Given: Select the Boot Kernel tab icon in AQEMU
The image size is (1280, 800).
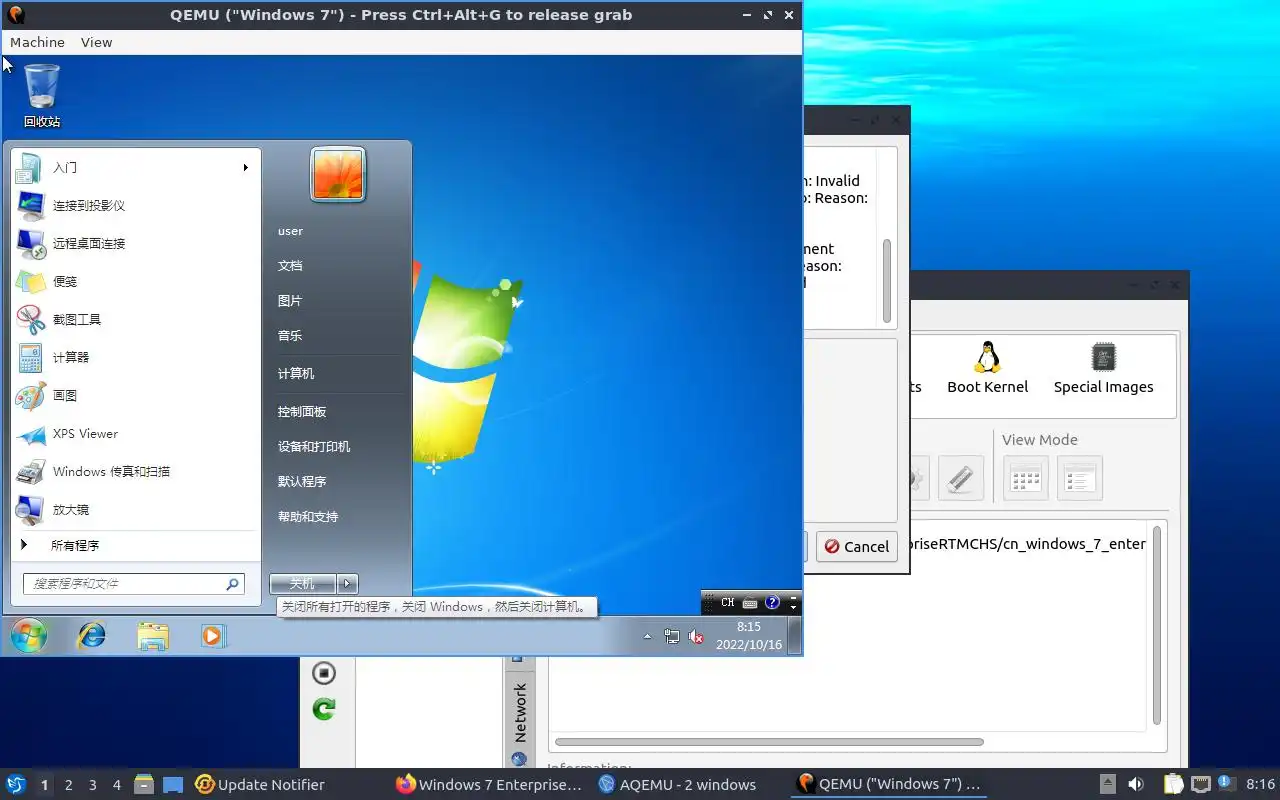Looking at the screenshot, I should 988,368.
